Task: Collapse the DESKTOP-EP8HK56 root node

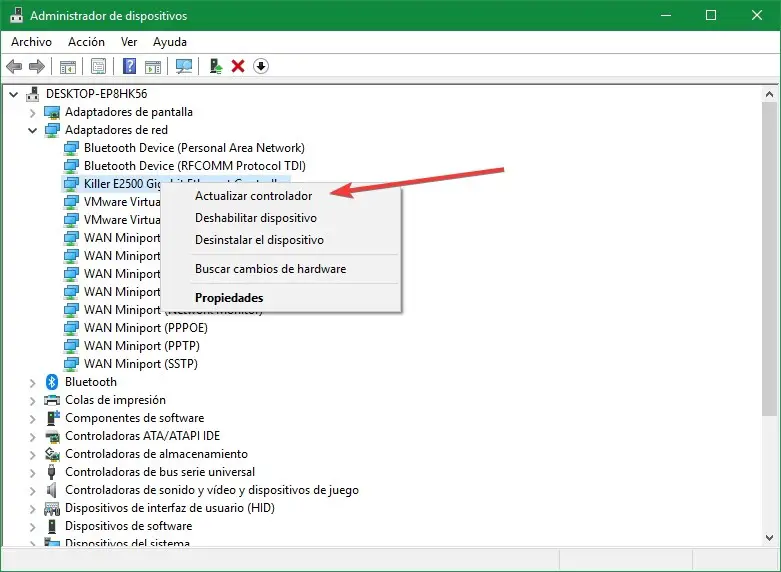Action: pos(14,94)
